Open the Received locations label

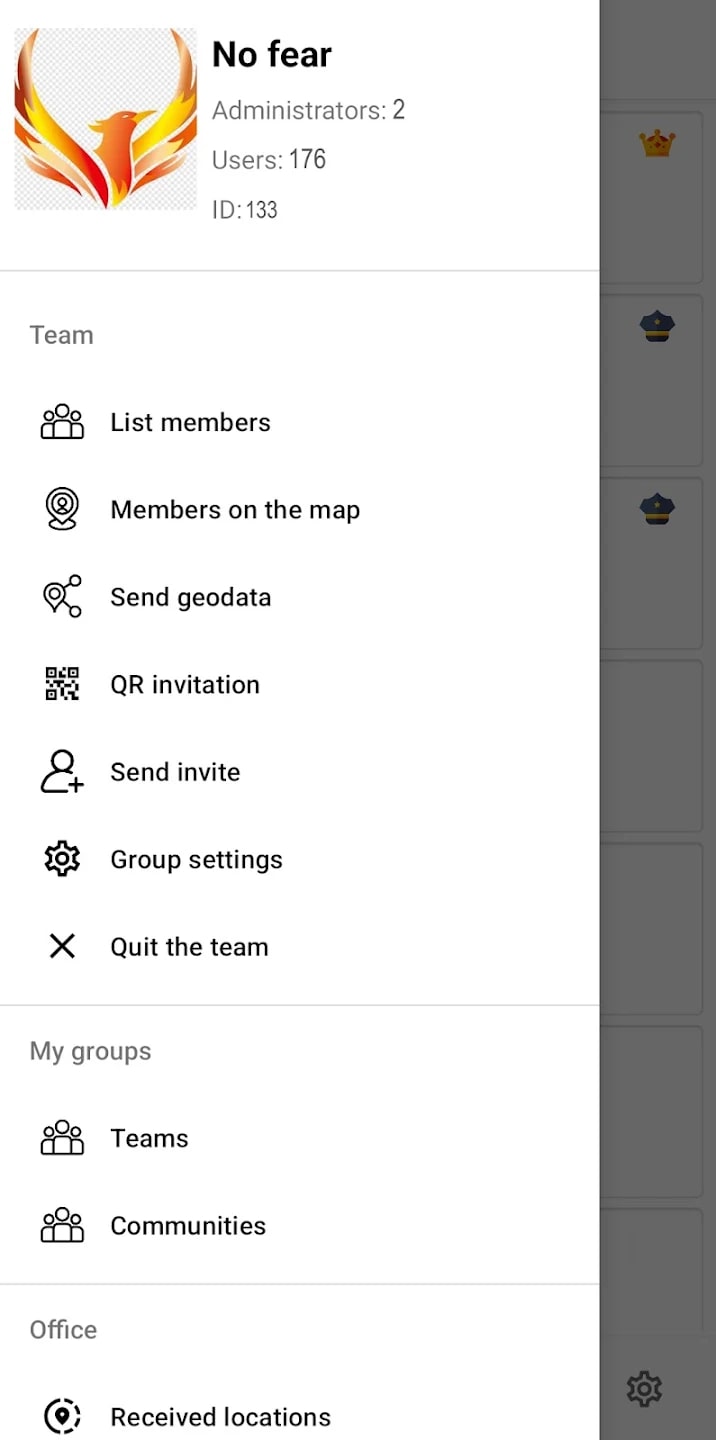click(220, 1417)
